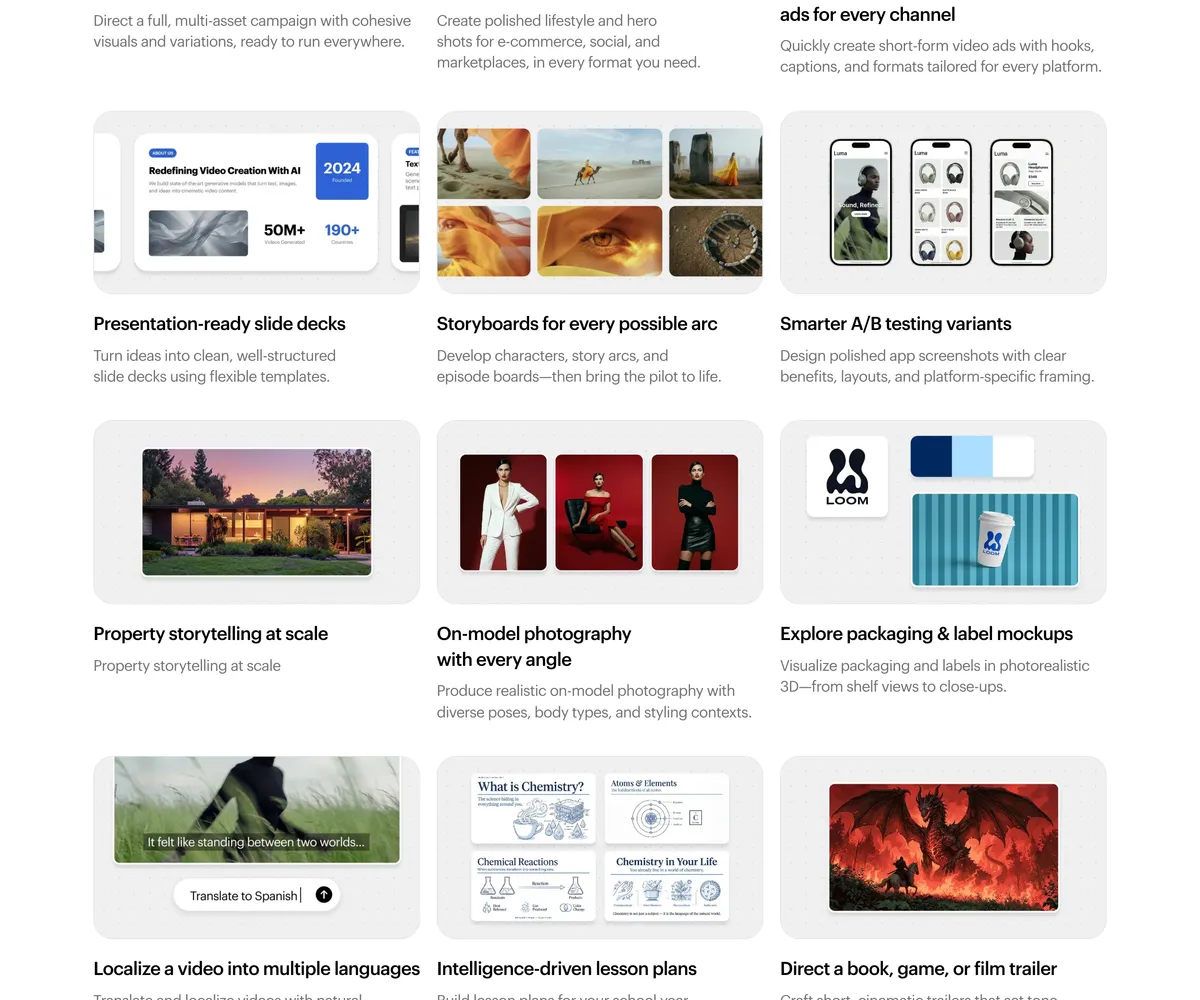Open Smarter A/B testing variants heading

(x=896, y=324)
